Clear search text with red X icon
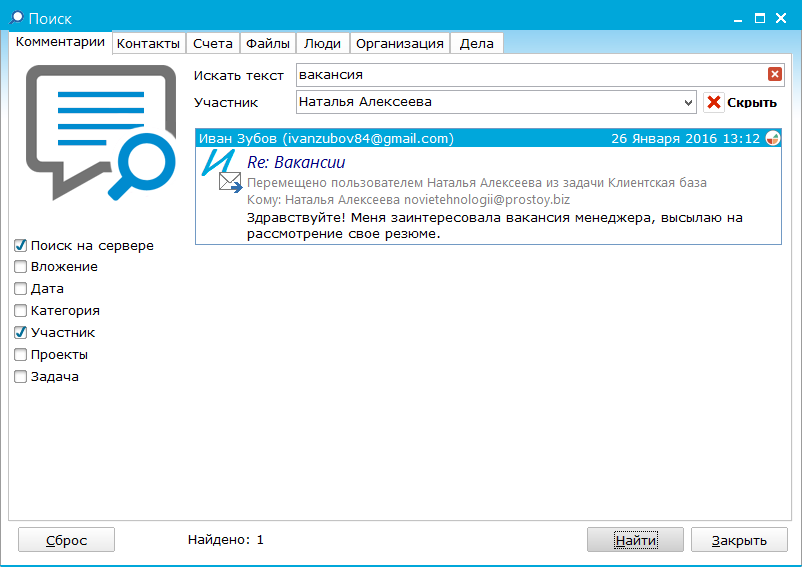 tap(775, 74)
